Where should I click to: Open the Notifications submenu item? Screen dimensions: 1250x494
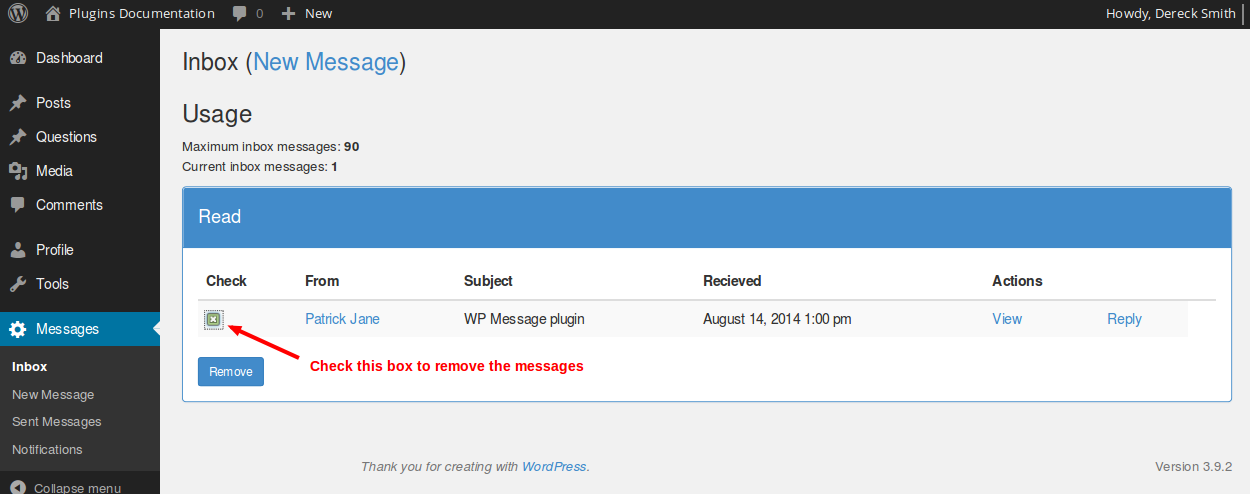click(x=47, y=450)
